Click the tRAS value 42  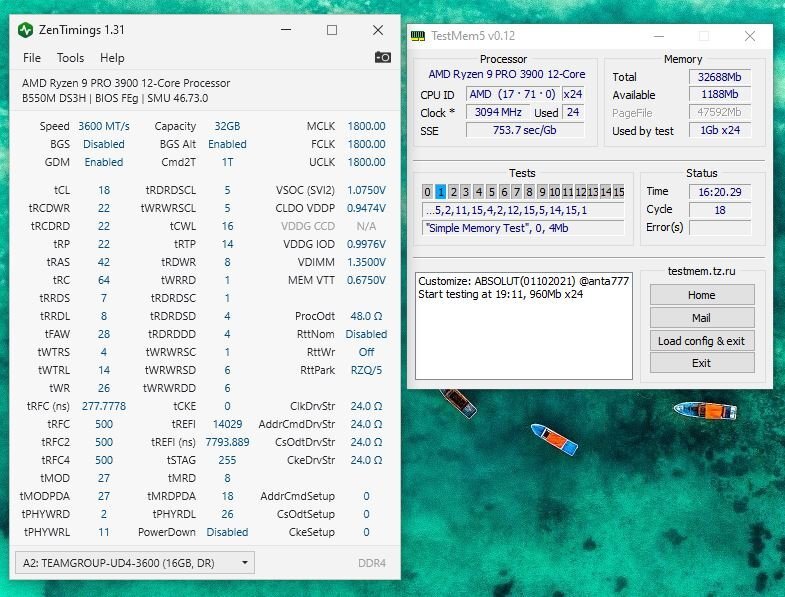(104, 262)
